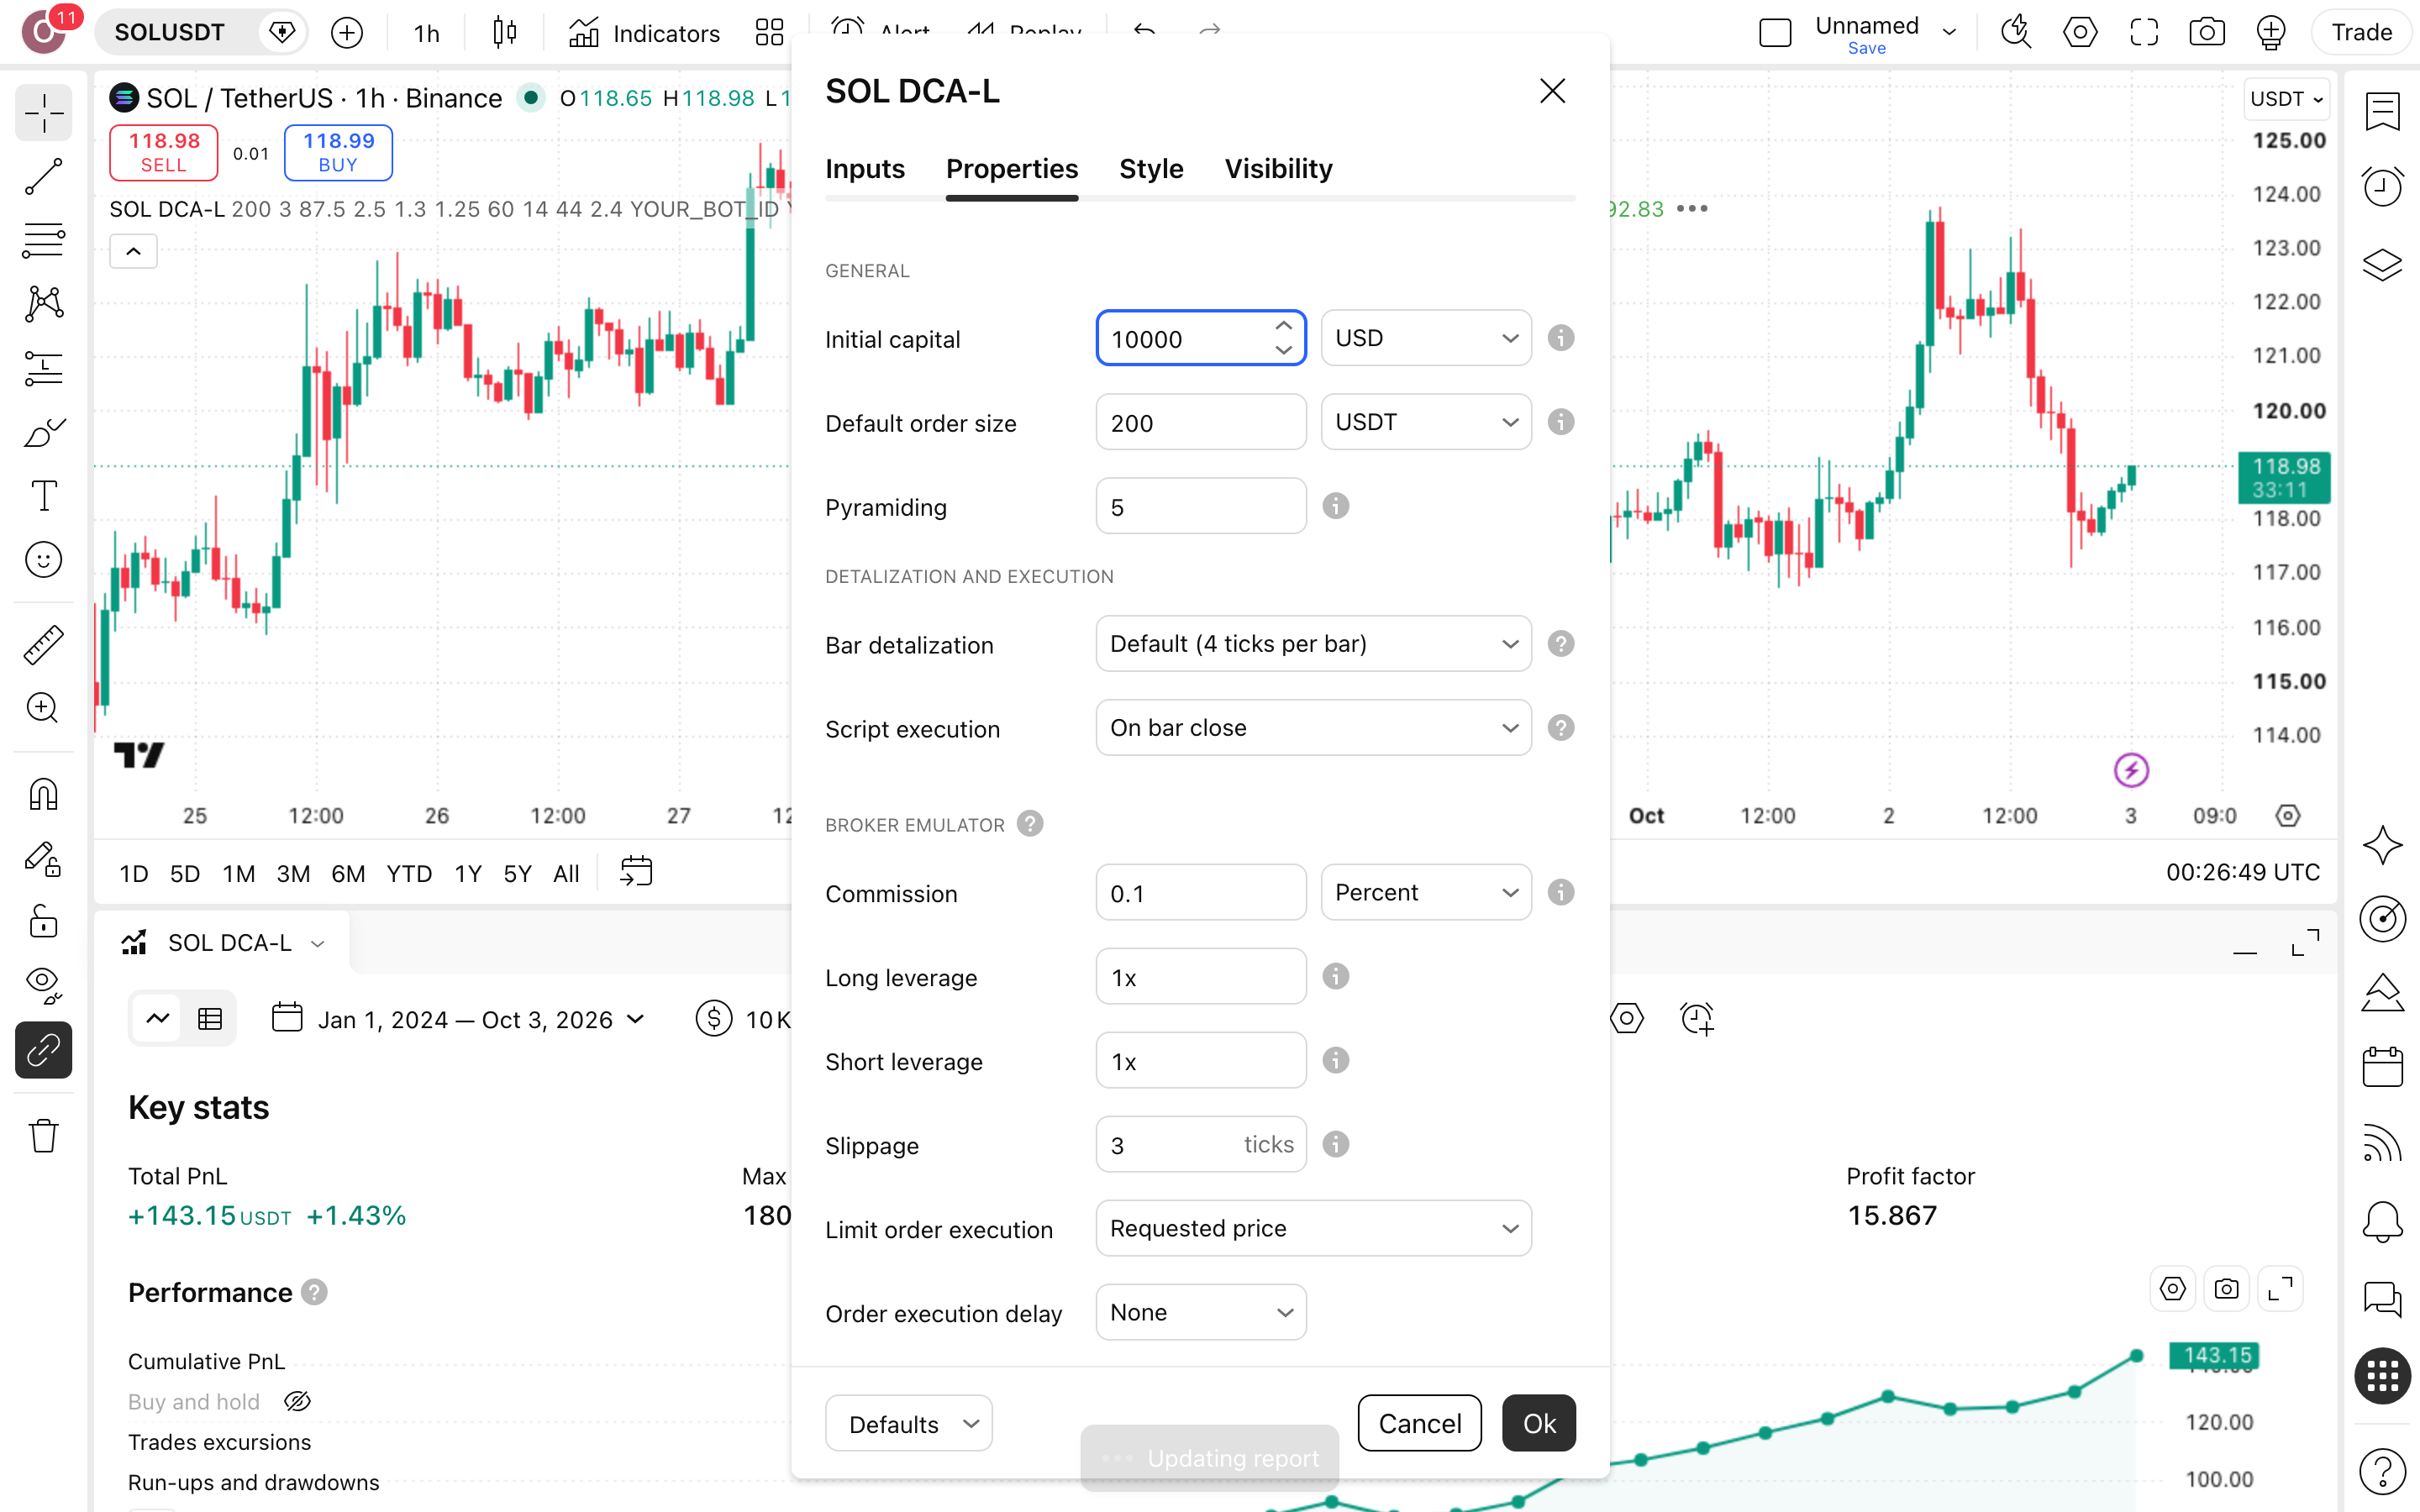The height and width of the screenshot is (1512, 2420).
Task: Open the Indicators menu
Action: [x=644, y=33]
